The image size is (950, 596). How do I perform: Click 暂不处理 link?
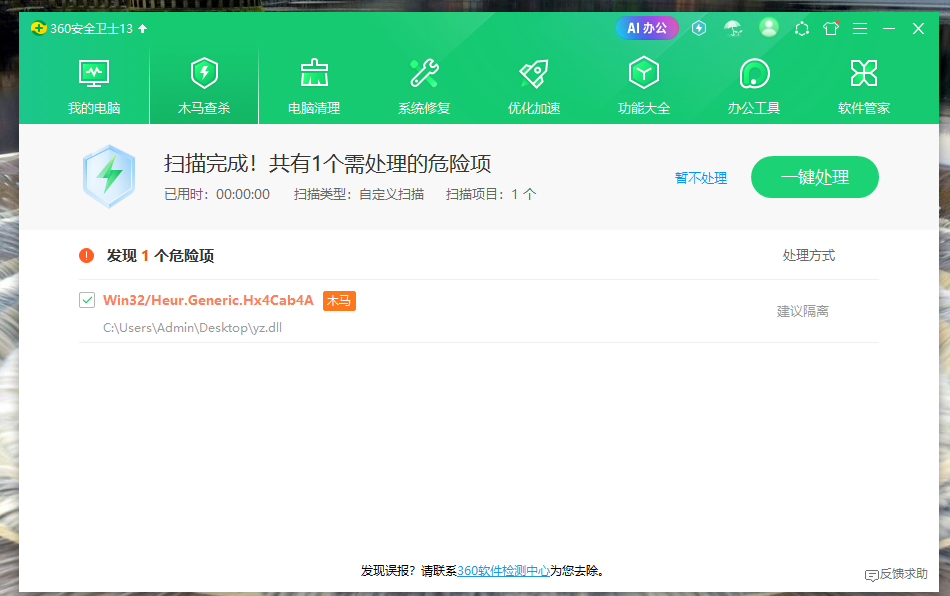[x=701, y=178]
